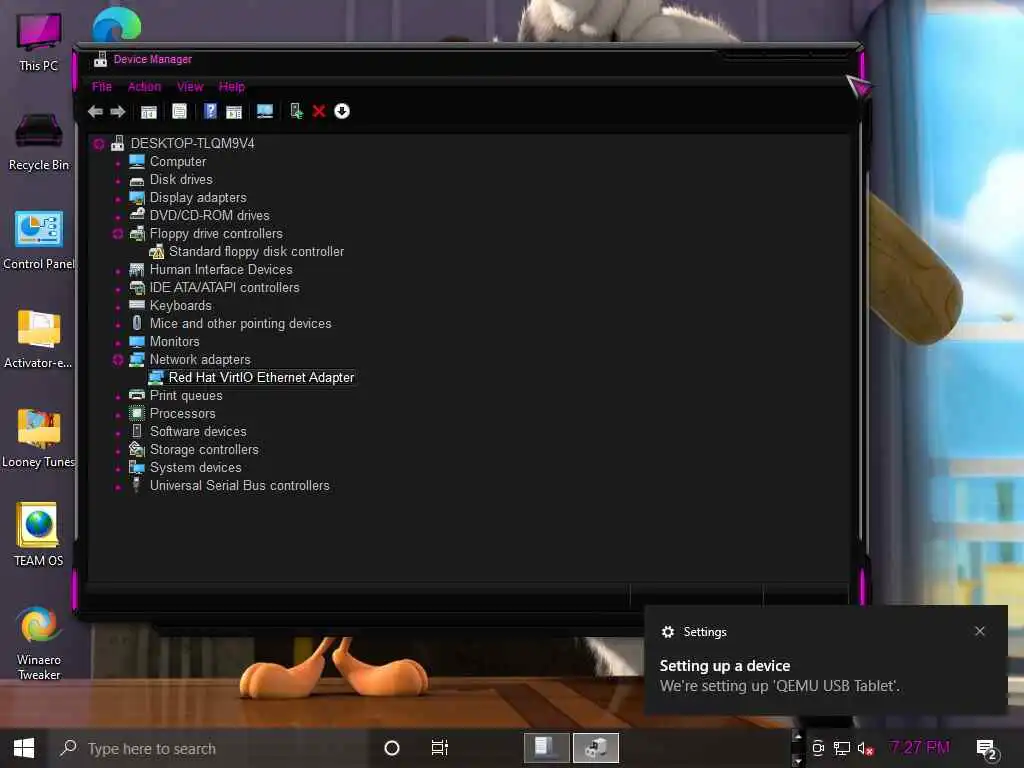1024x768 pixels.
Task: Click the Keyboards category icon
Action: point(137,305)
